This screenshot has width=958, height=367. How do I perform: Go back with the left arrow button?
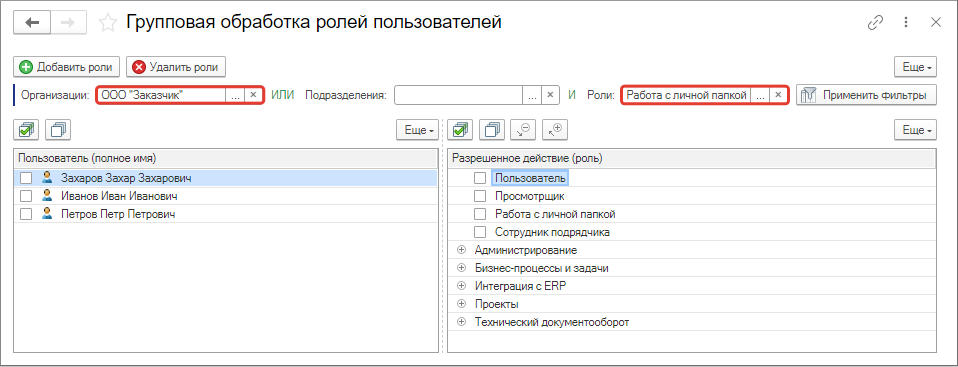33,23
